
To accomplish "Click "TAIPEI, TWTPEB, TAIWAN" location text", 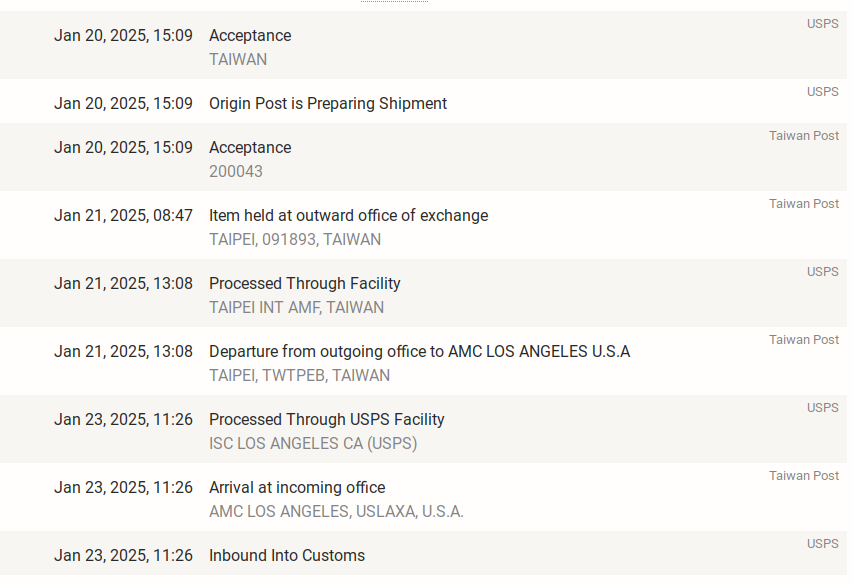I will tap(299, 376).
